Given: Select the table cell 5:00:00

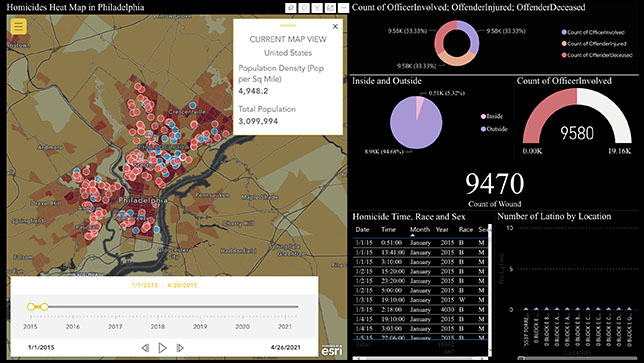Looking at the screenshot, I should [x=392, y=290].
